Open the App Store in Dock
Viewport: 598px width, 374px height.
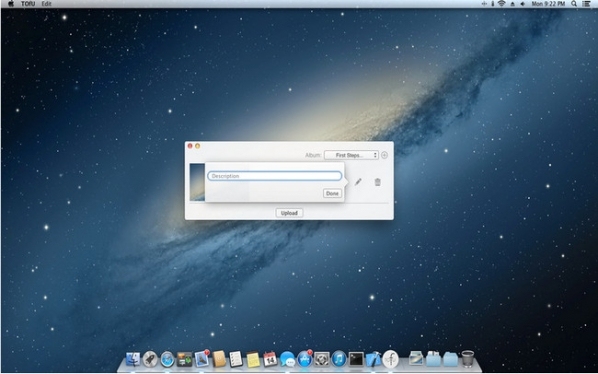(305, 359)
